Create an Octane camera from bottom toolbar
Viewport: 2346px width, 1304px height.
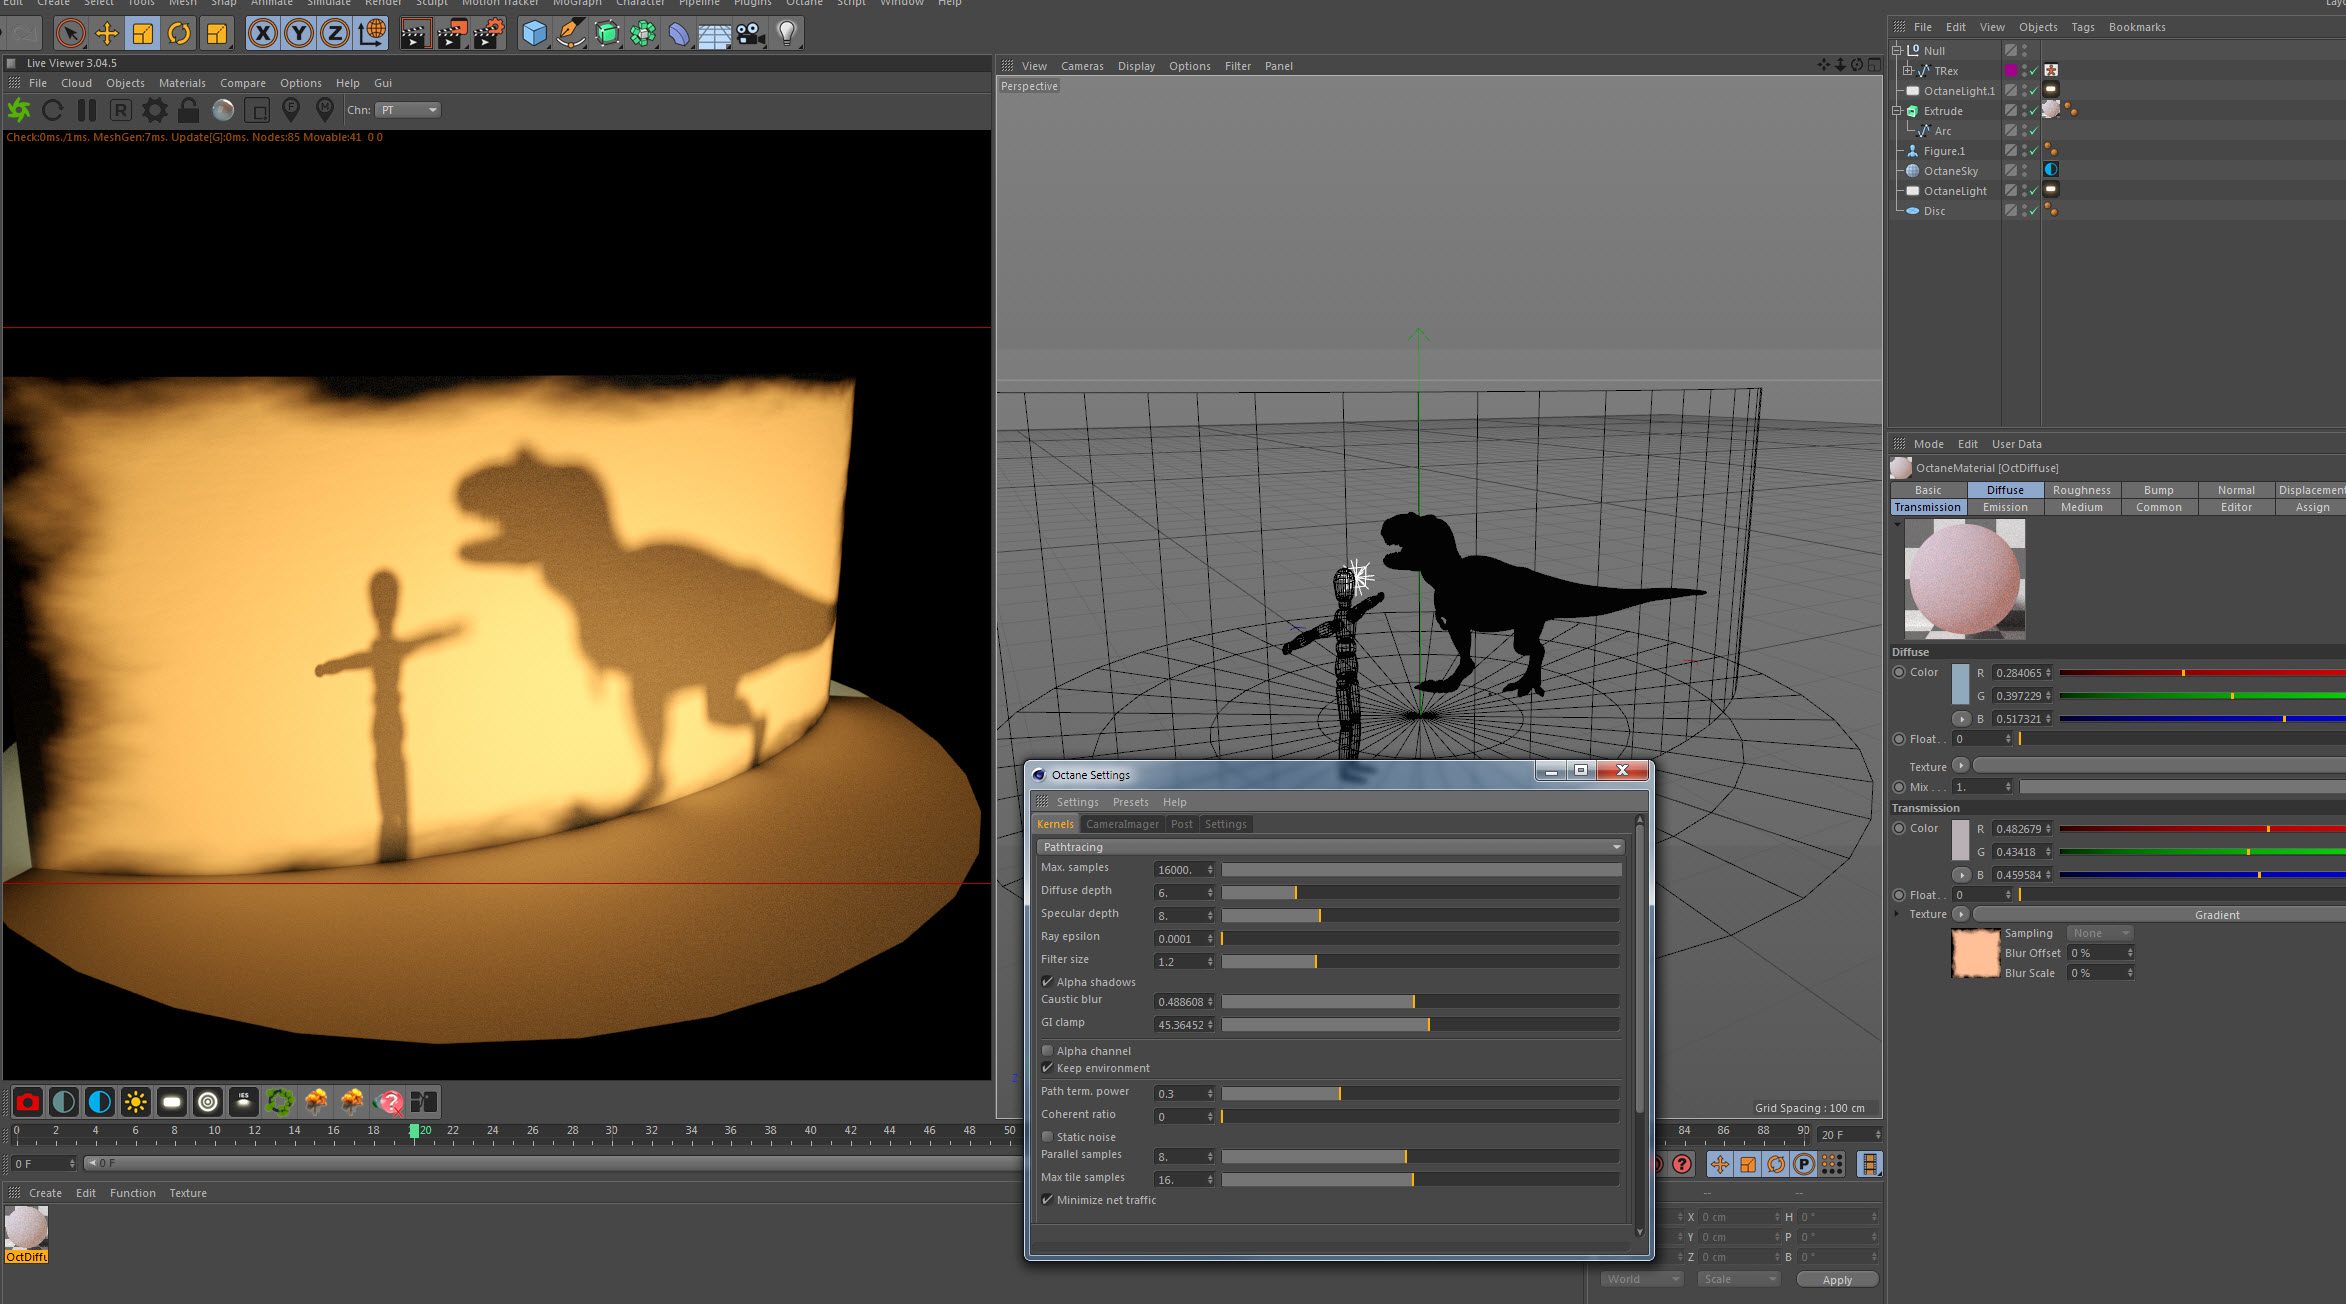pos(28,1102)
